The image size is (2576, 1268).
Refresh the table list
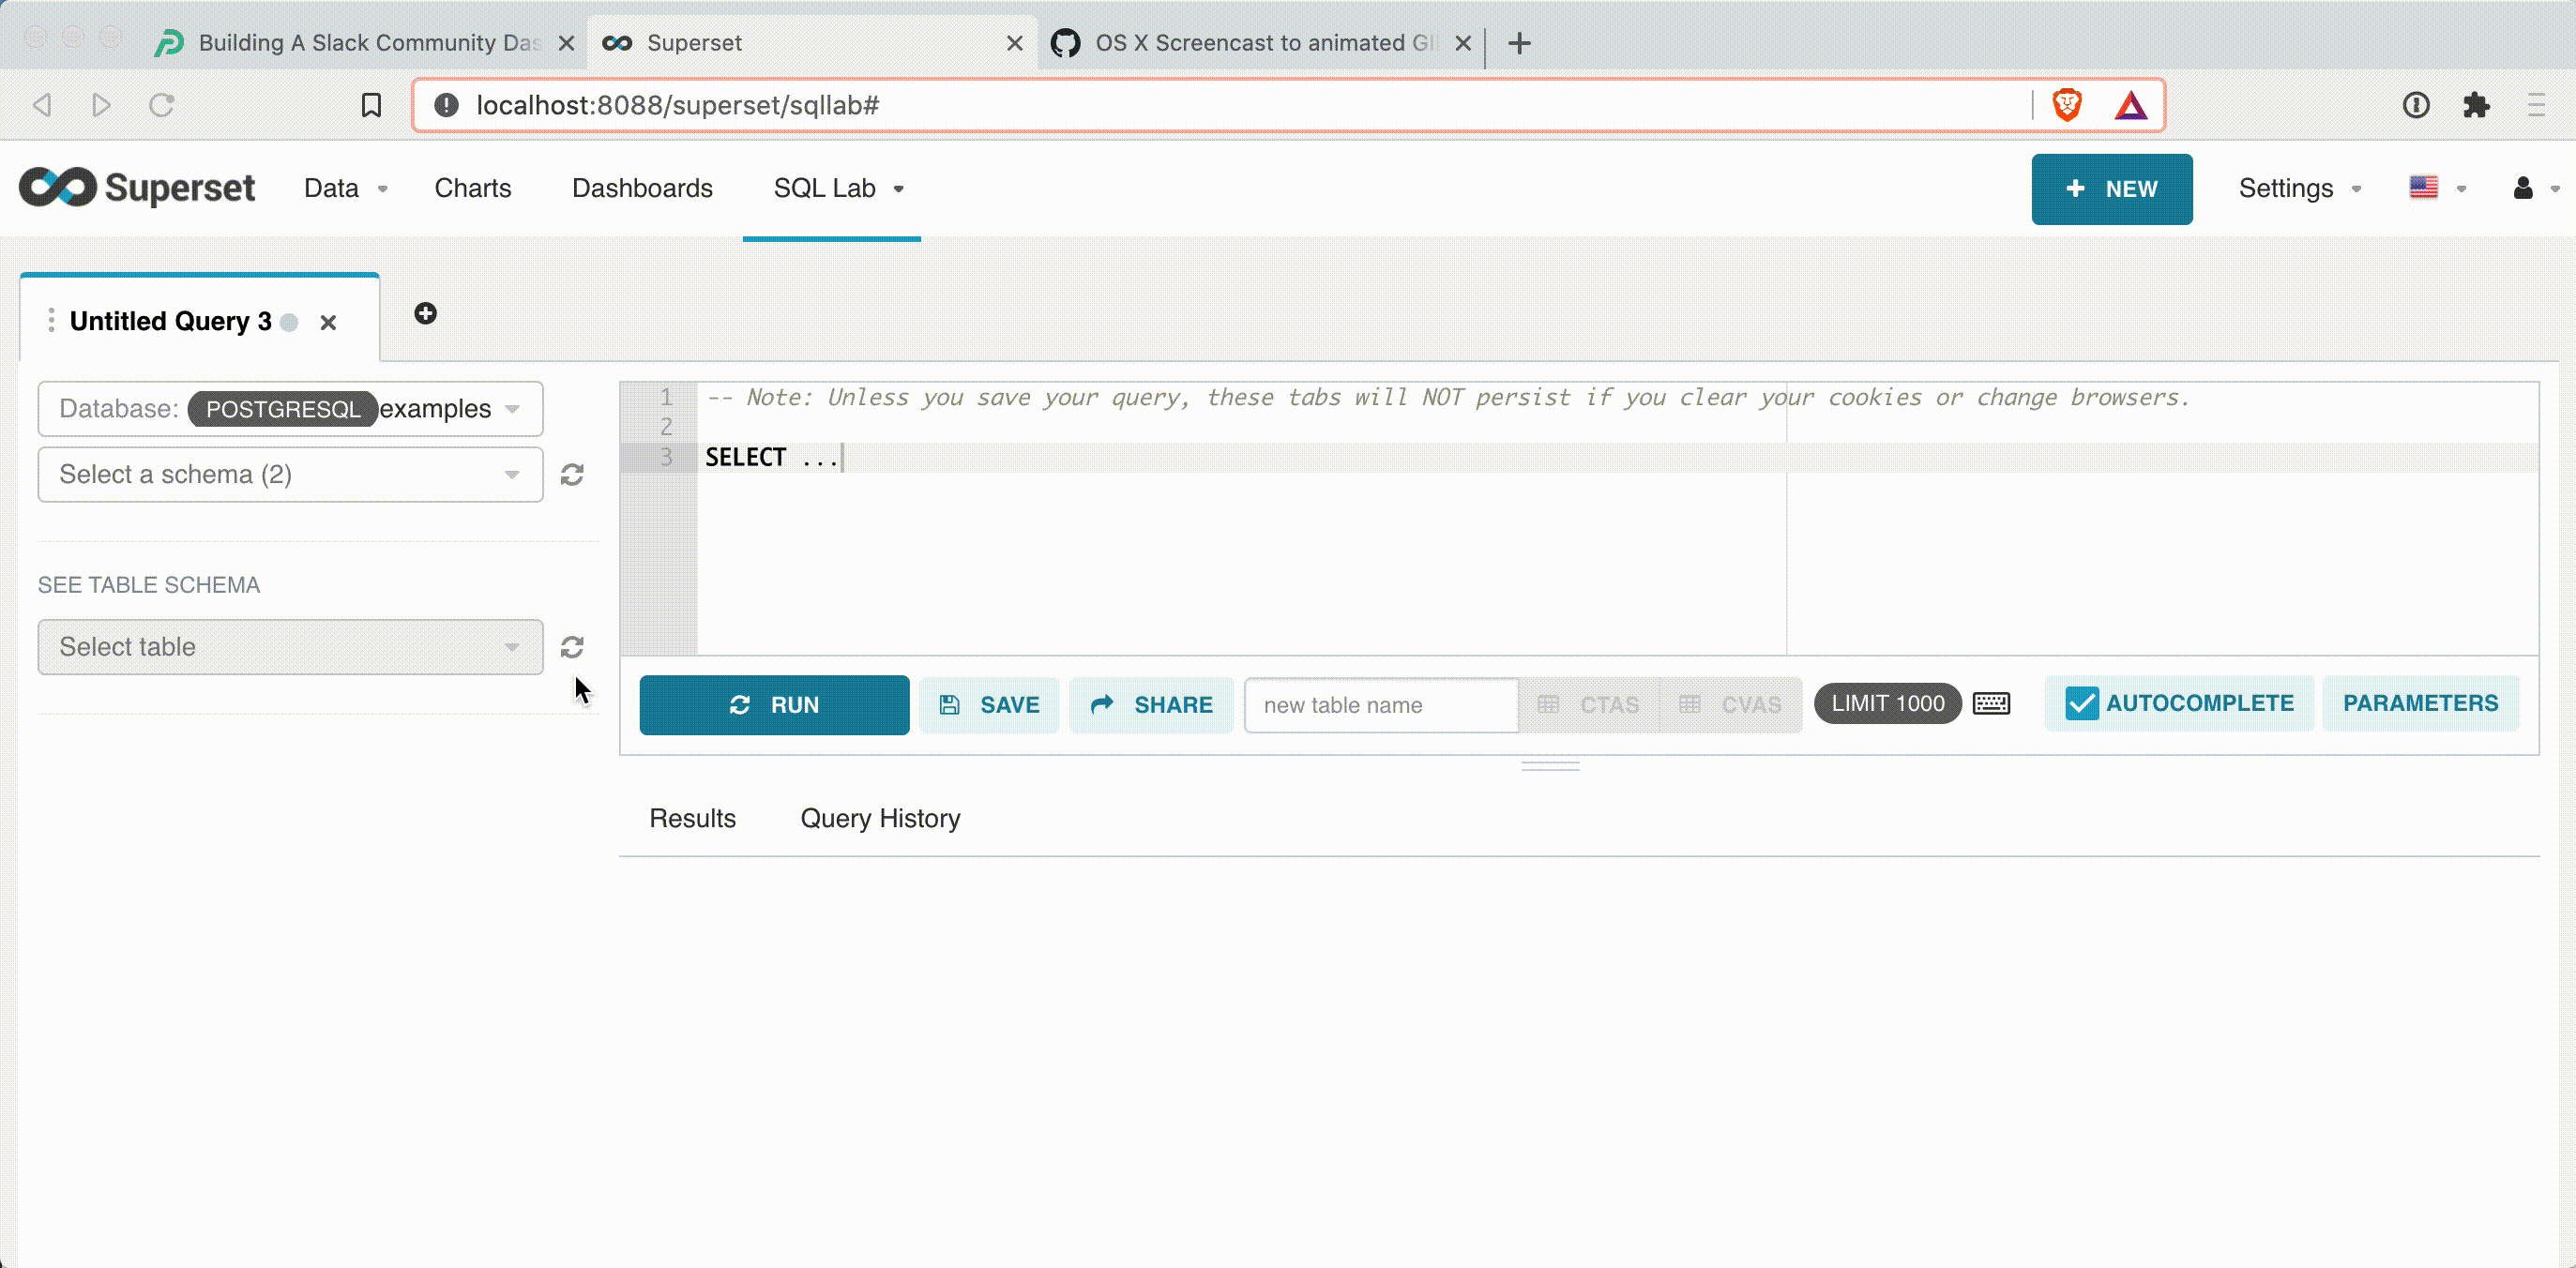(572, 647)
